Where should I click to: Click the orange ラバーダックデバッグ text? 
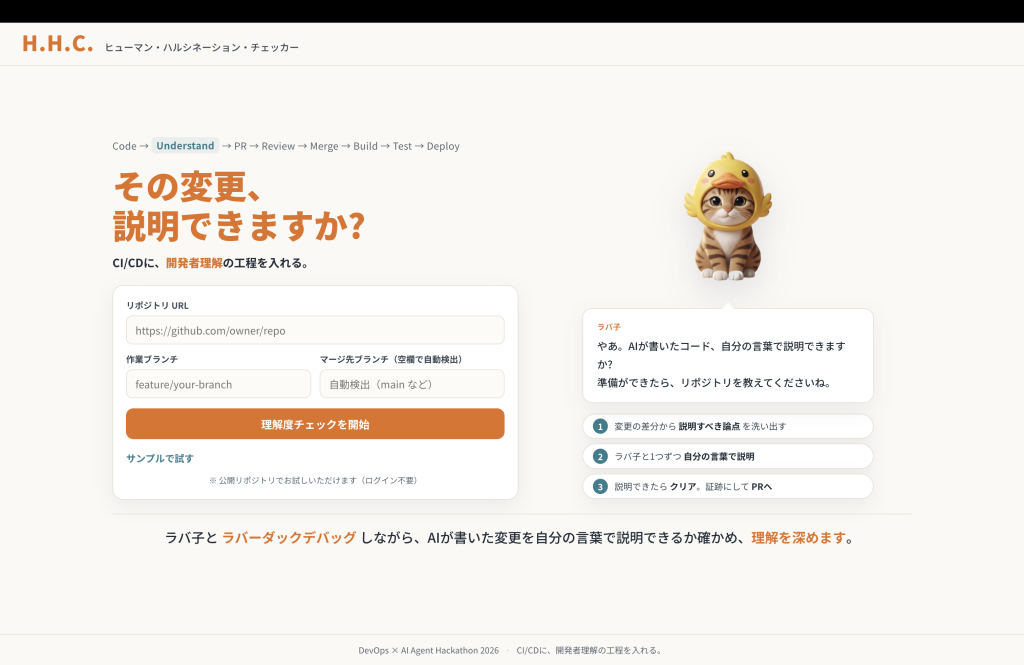[289, 538]
